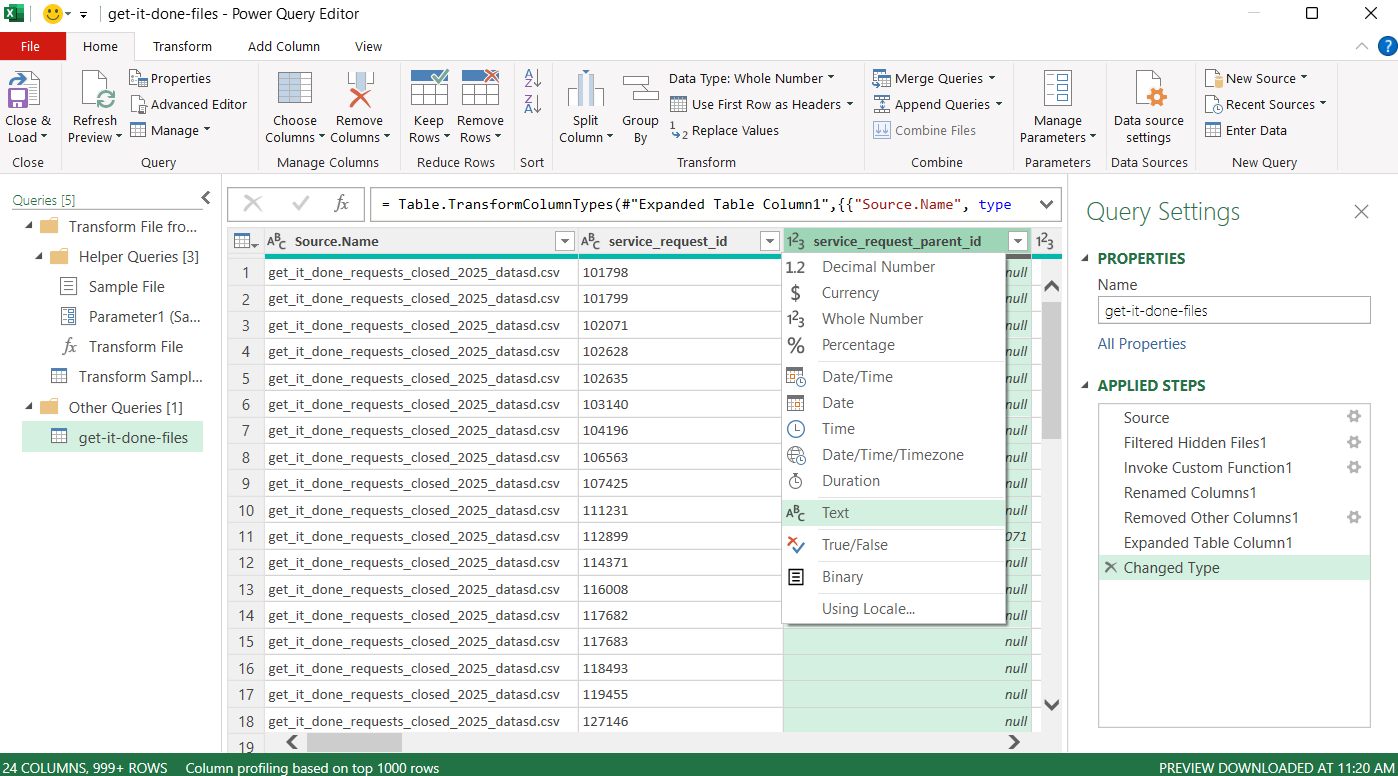Close the Query Settings pane
Image resolution: width=1398 pixels, height=776 pixels.
tap(1361, 211)
